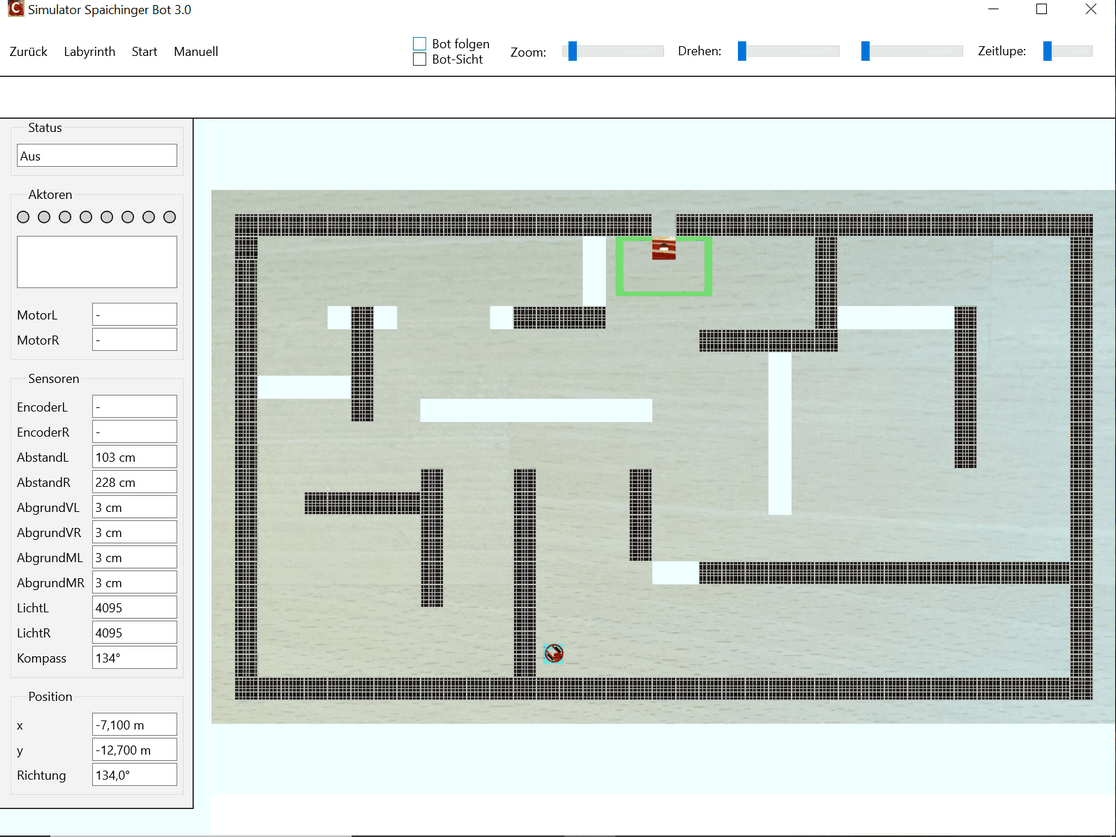
Task: Click the Kompass value field
Action: click(134, 658)
